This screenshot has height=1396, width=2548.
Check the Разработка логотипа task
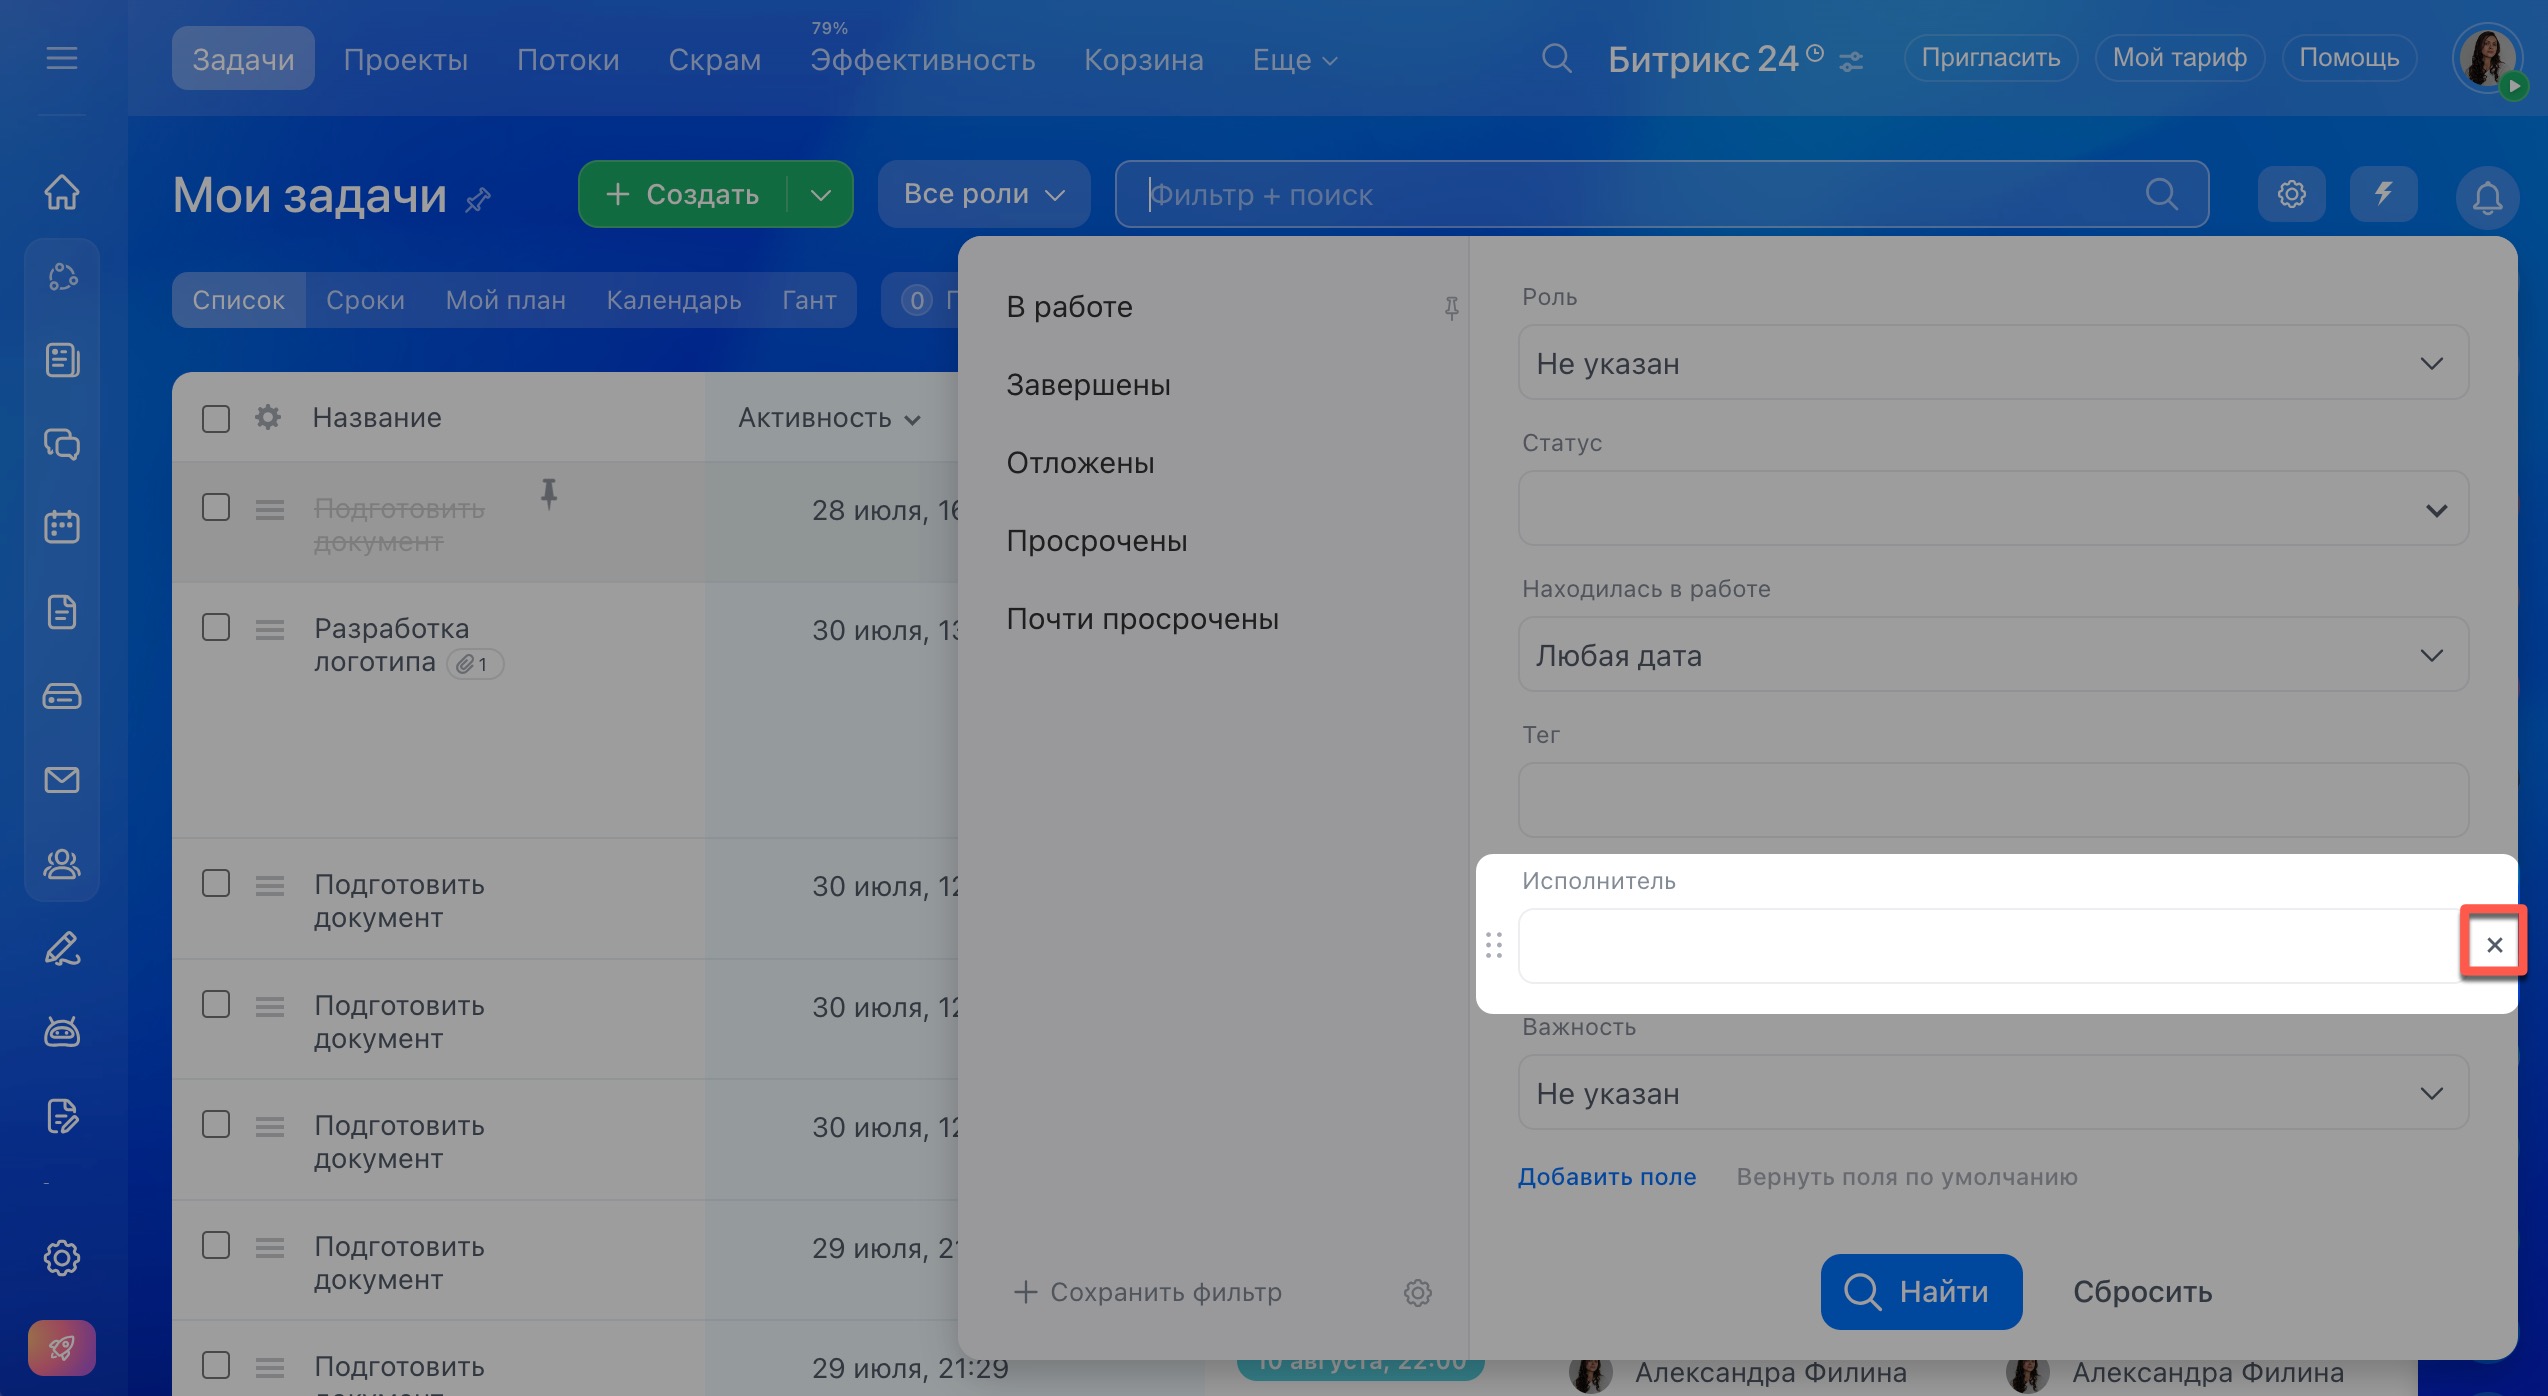tap(216, 627)
